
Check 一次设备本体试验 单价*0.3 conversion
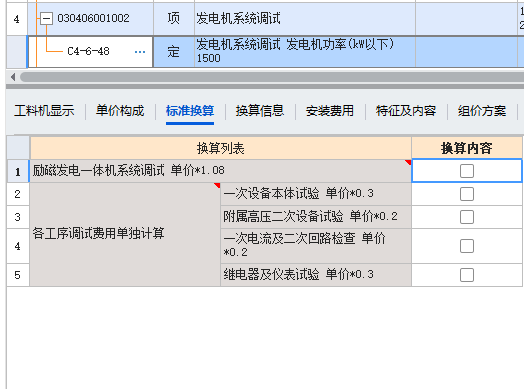467,194
